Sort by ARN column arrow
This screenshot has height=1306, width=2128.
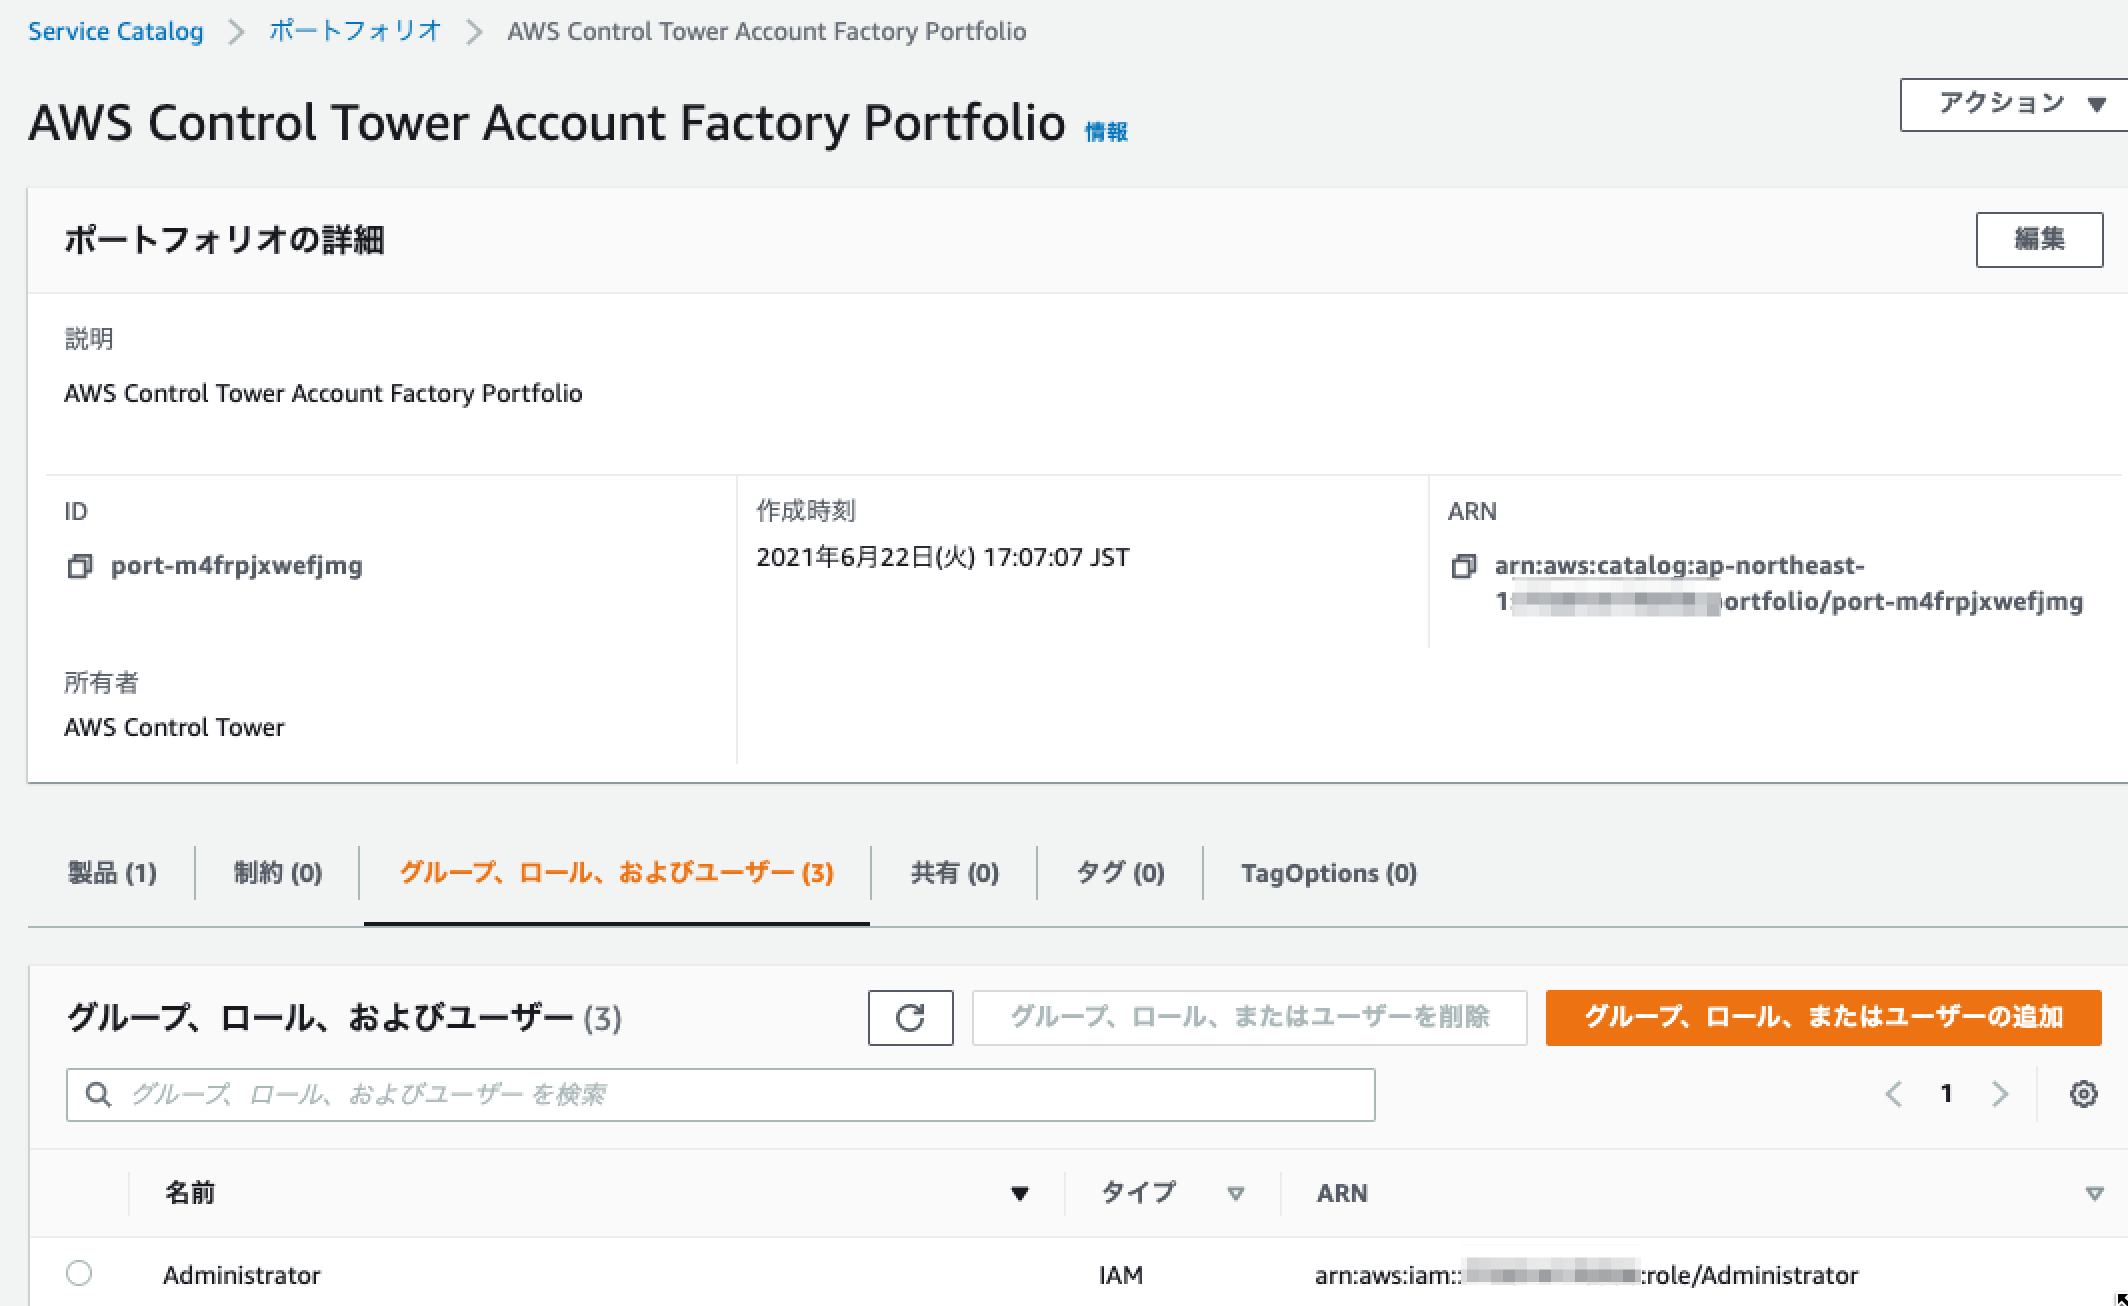pyautogui.click(x=2094, y=1193)
